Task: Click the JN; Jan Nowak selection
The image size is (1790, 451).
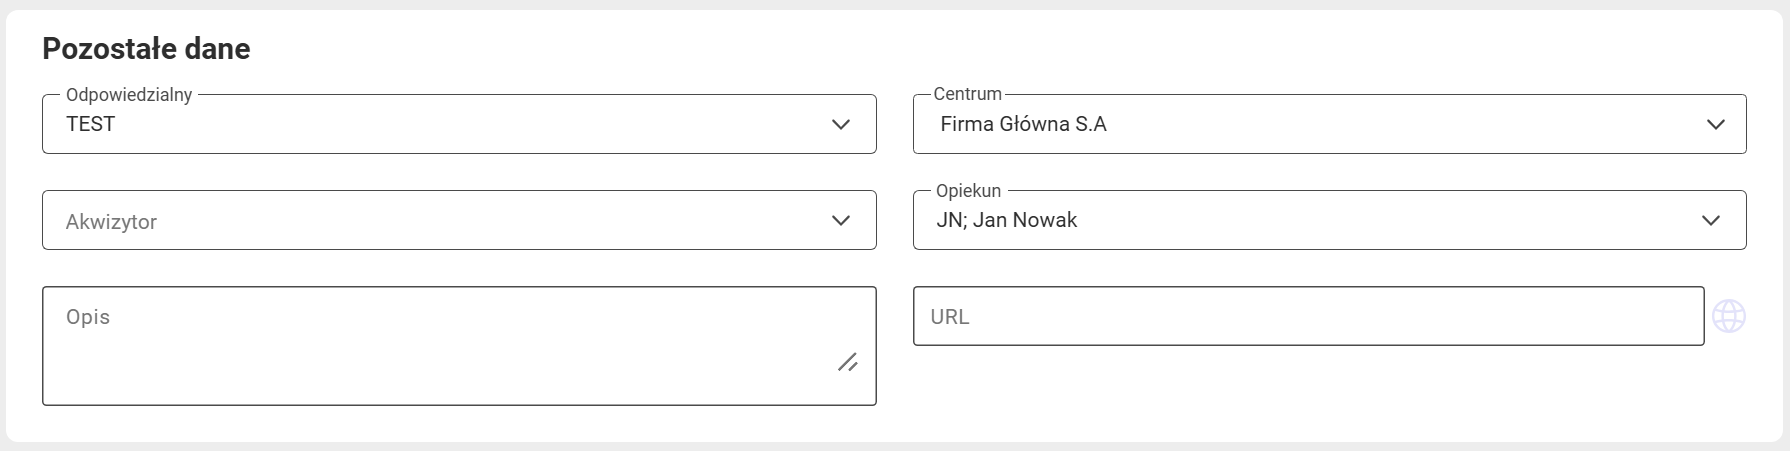Action: pyautogui.click(x=1007, y=220)
